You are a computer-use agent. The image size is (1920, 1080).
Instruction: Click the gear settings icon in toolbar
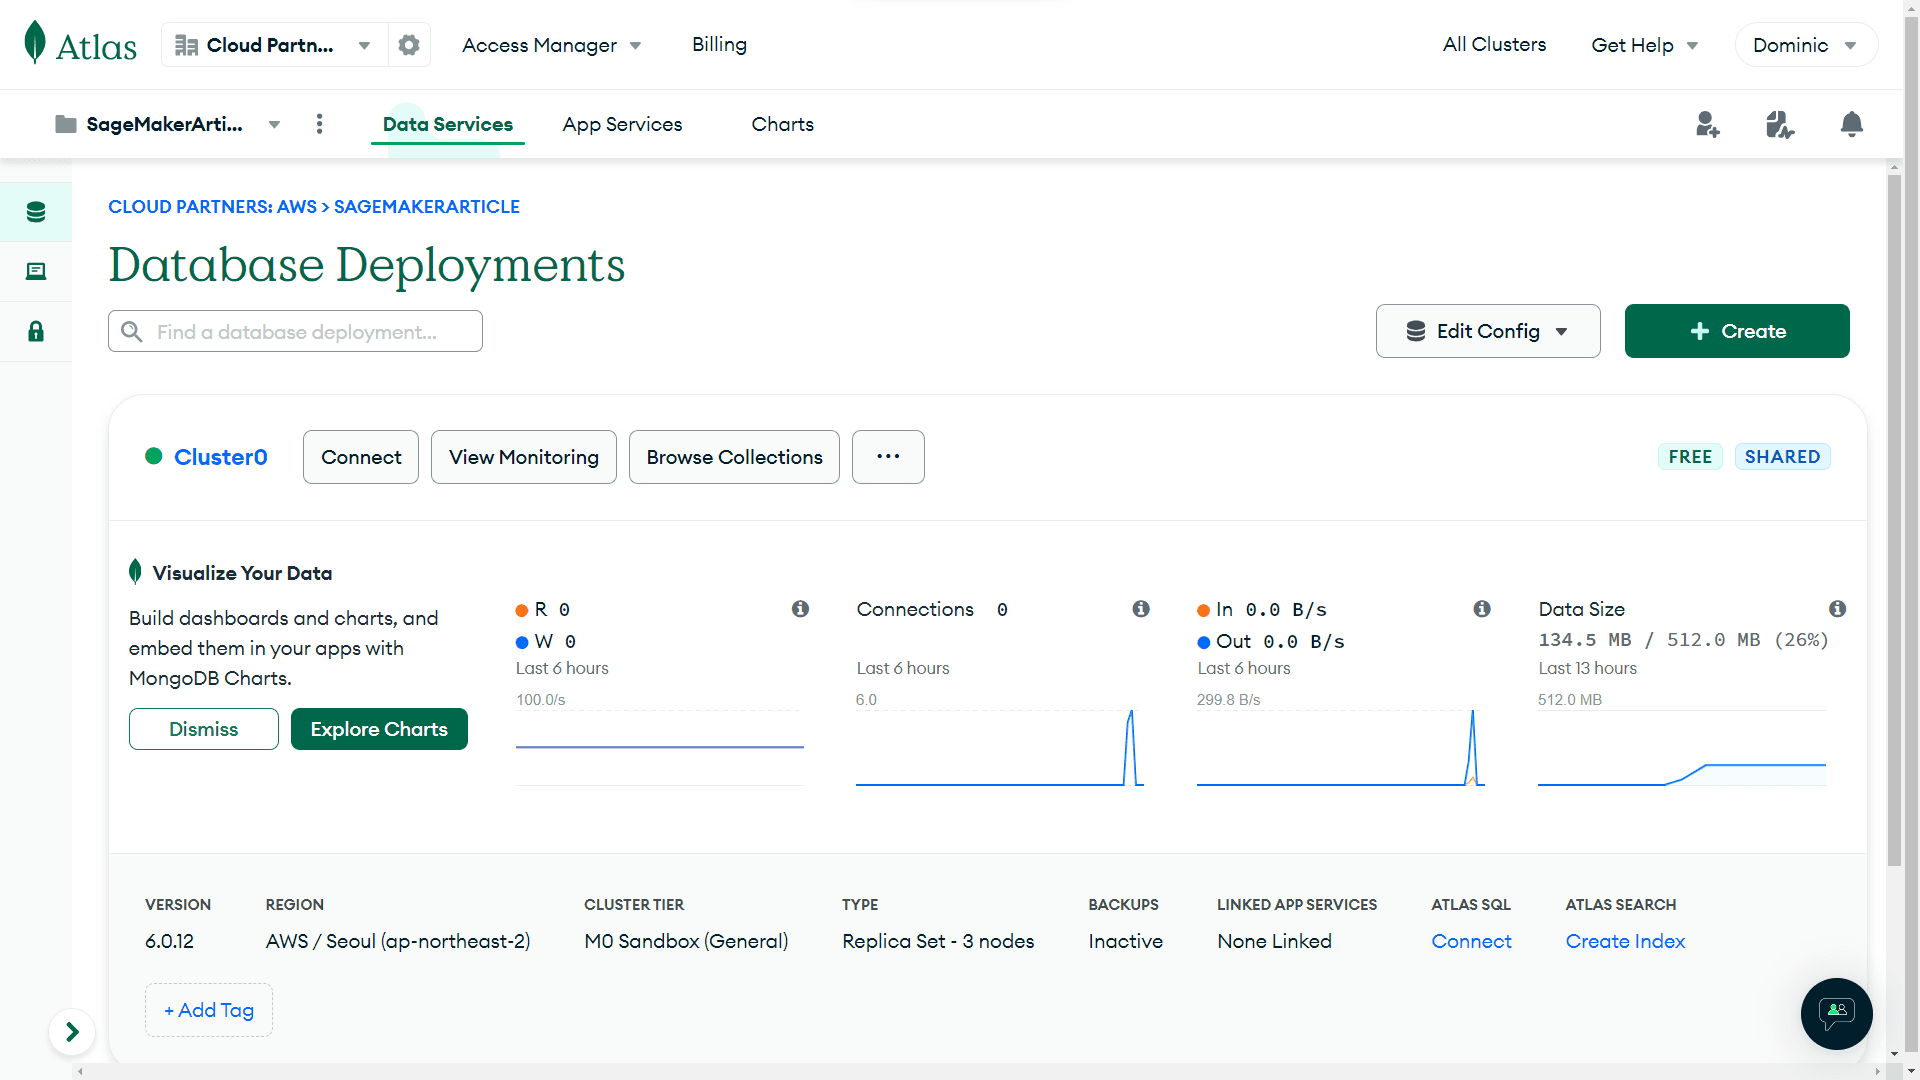[410, 45]
